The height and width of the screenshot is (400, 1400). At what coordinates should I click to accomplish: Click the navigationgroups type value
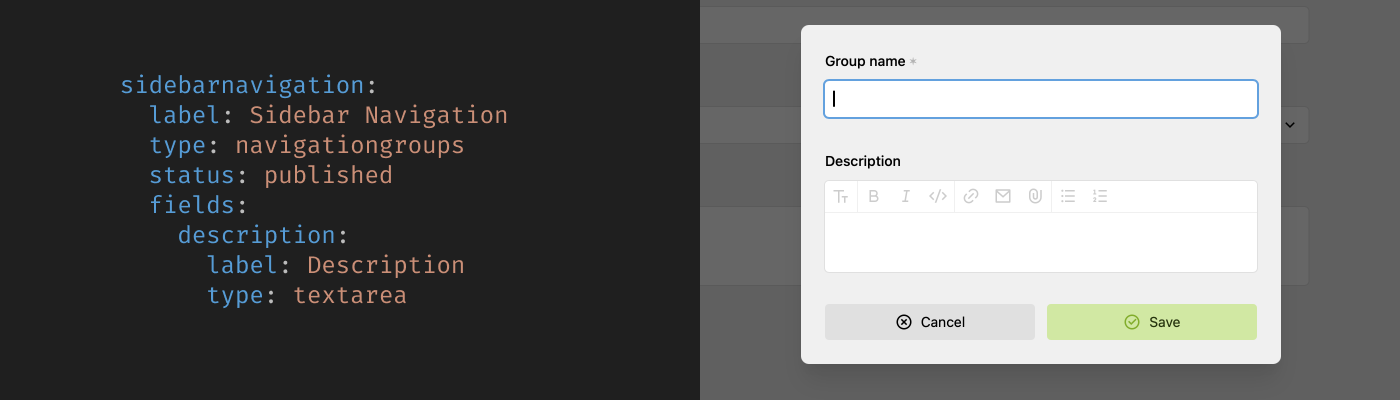[349, 145]
